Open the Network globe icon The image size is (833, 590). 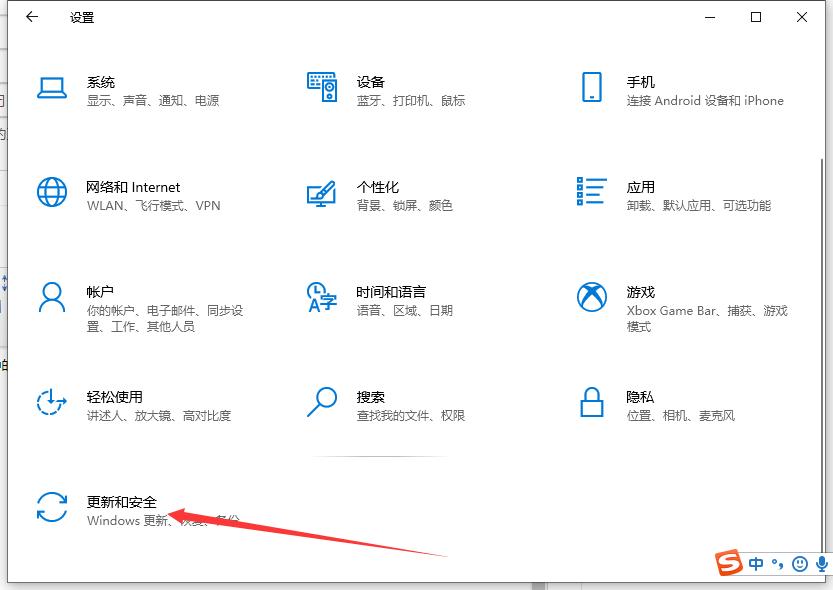(x=52, y=192)
